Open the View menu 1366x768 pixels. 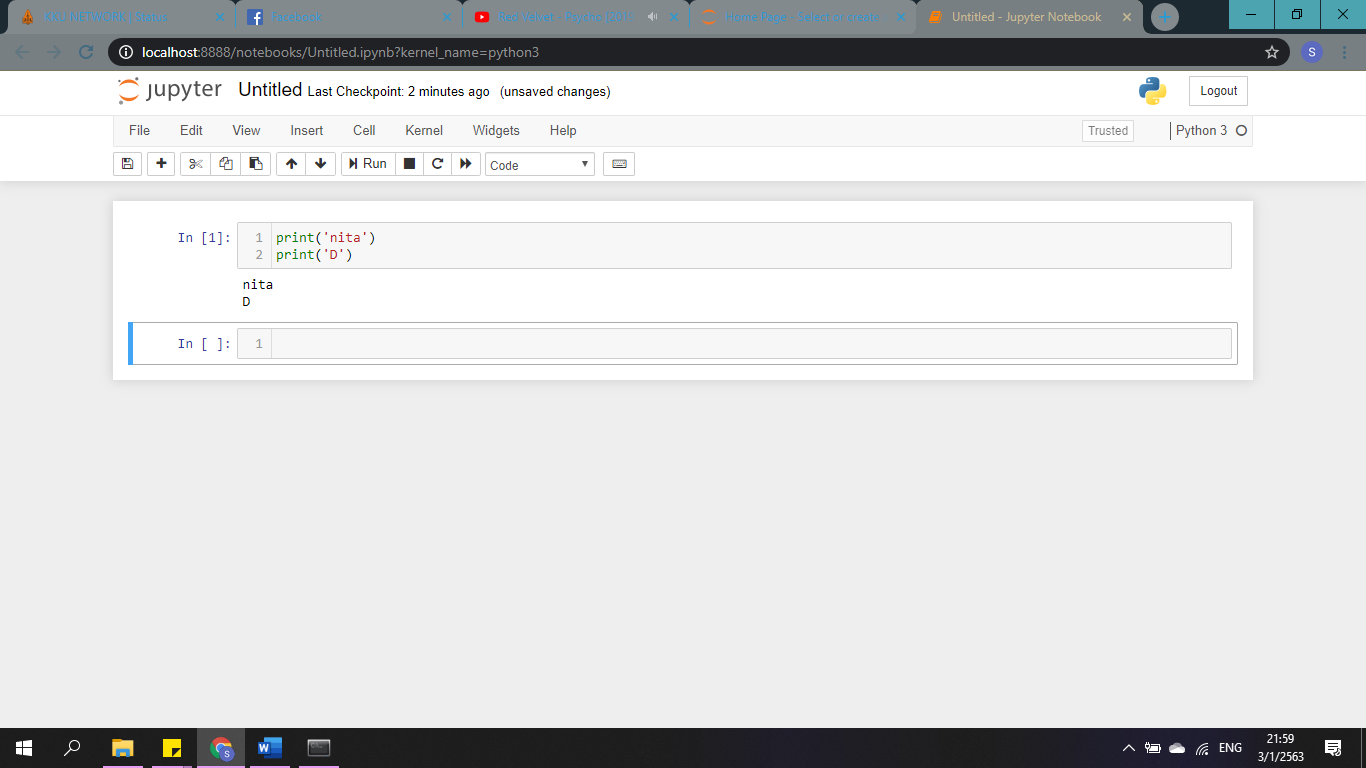coord(246,131)
